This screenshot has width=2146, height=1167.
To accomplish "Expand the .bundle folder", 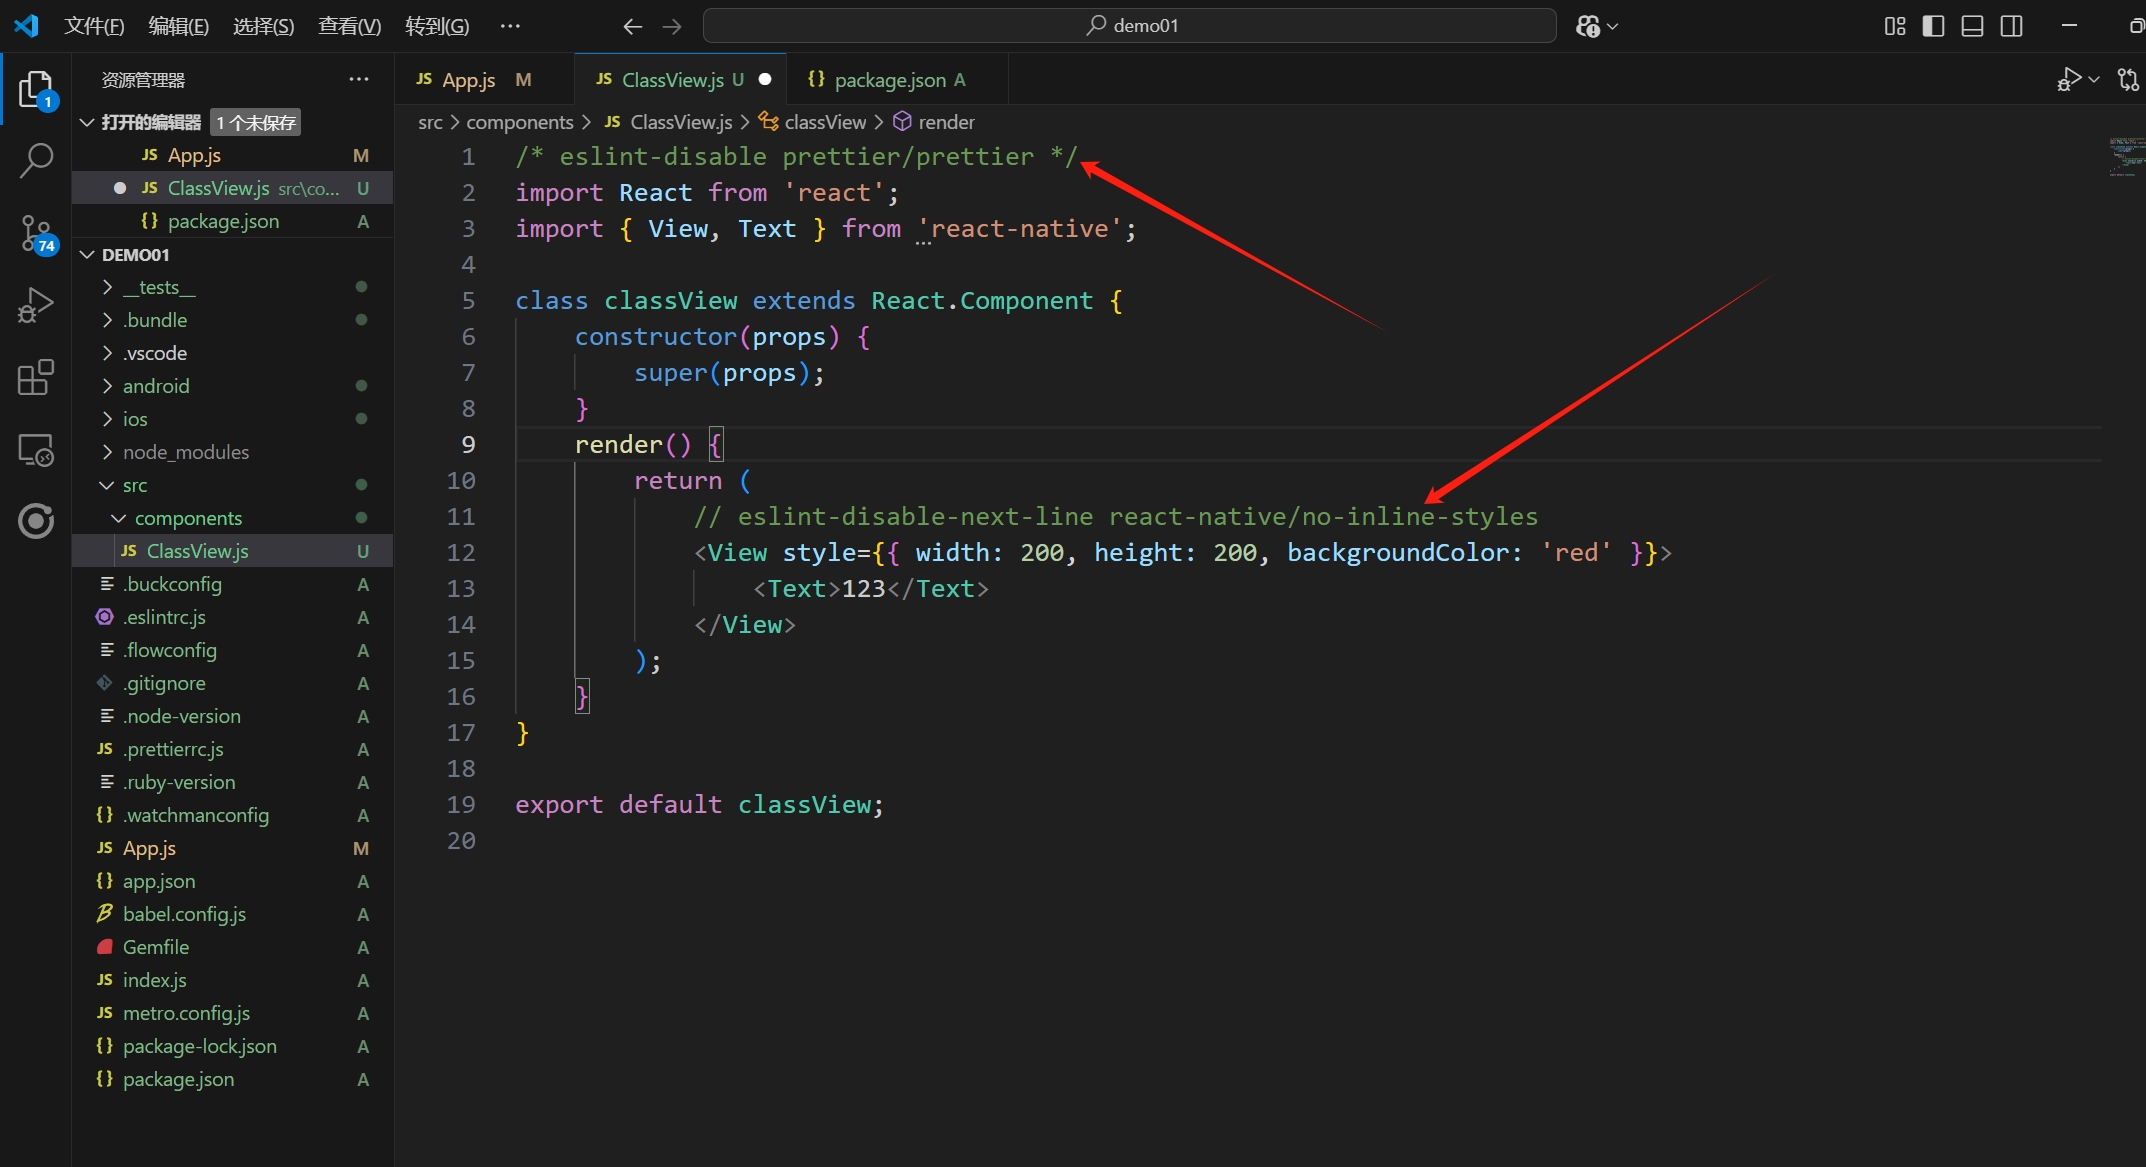I will click(x=107, y=320).
